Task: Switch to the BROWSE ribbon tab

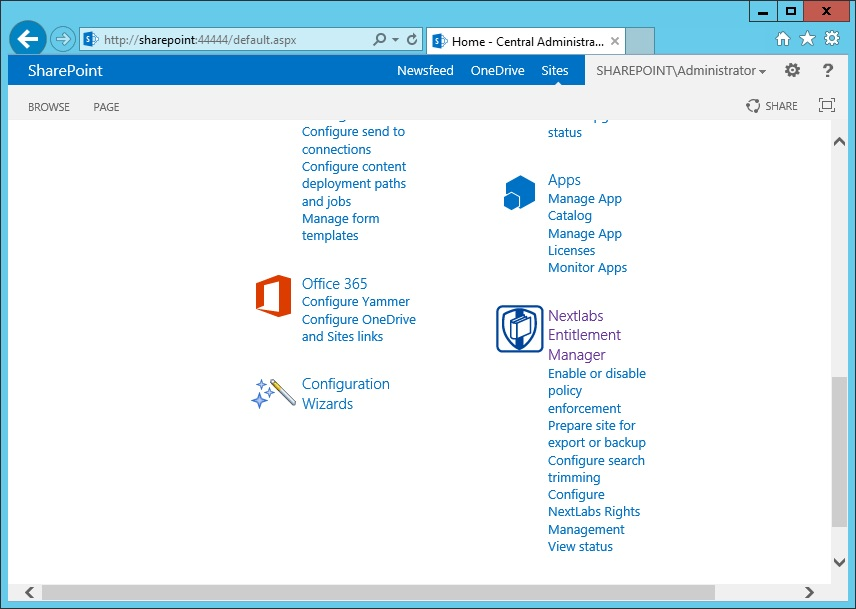Action: coord(49,107)
